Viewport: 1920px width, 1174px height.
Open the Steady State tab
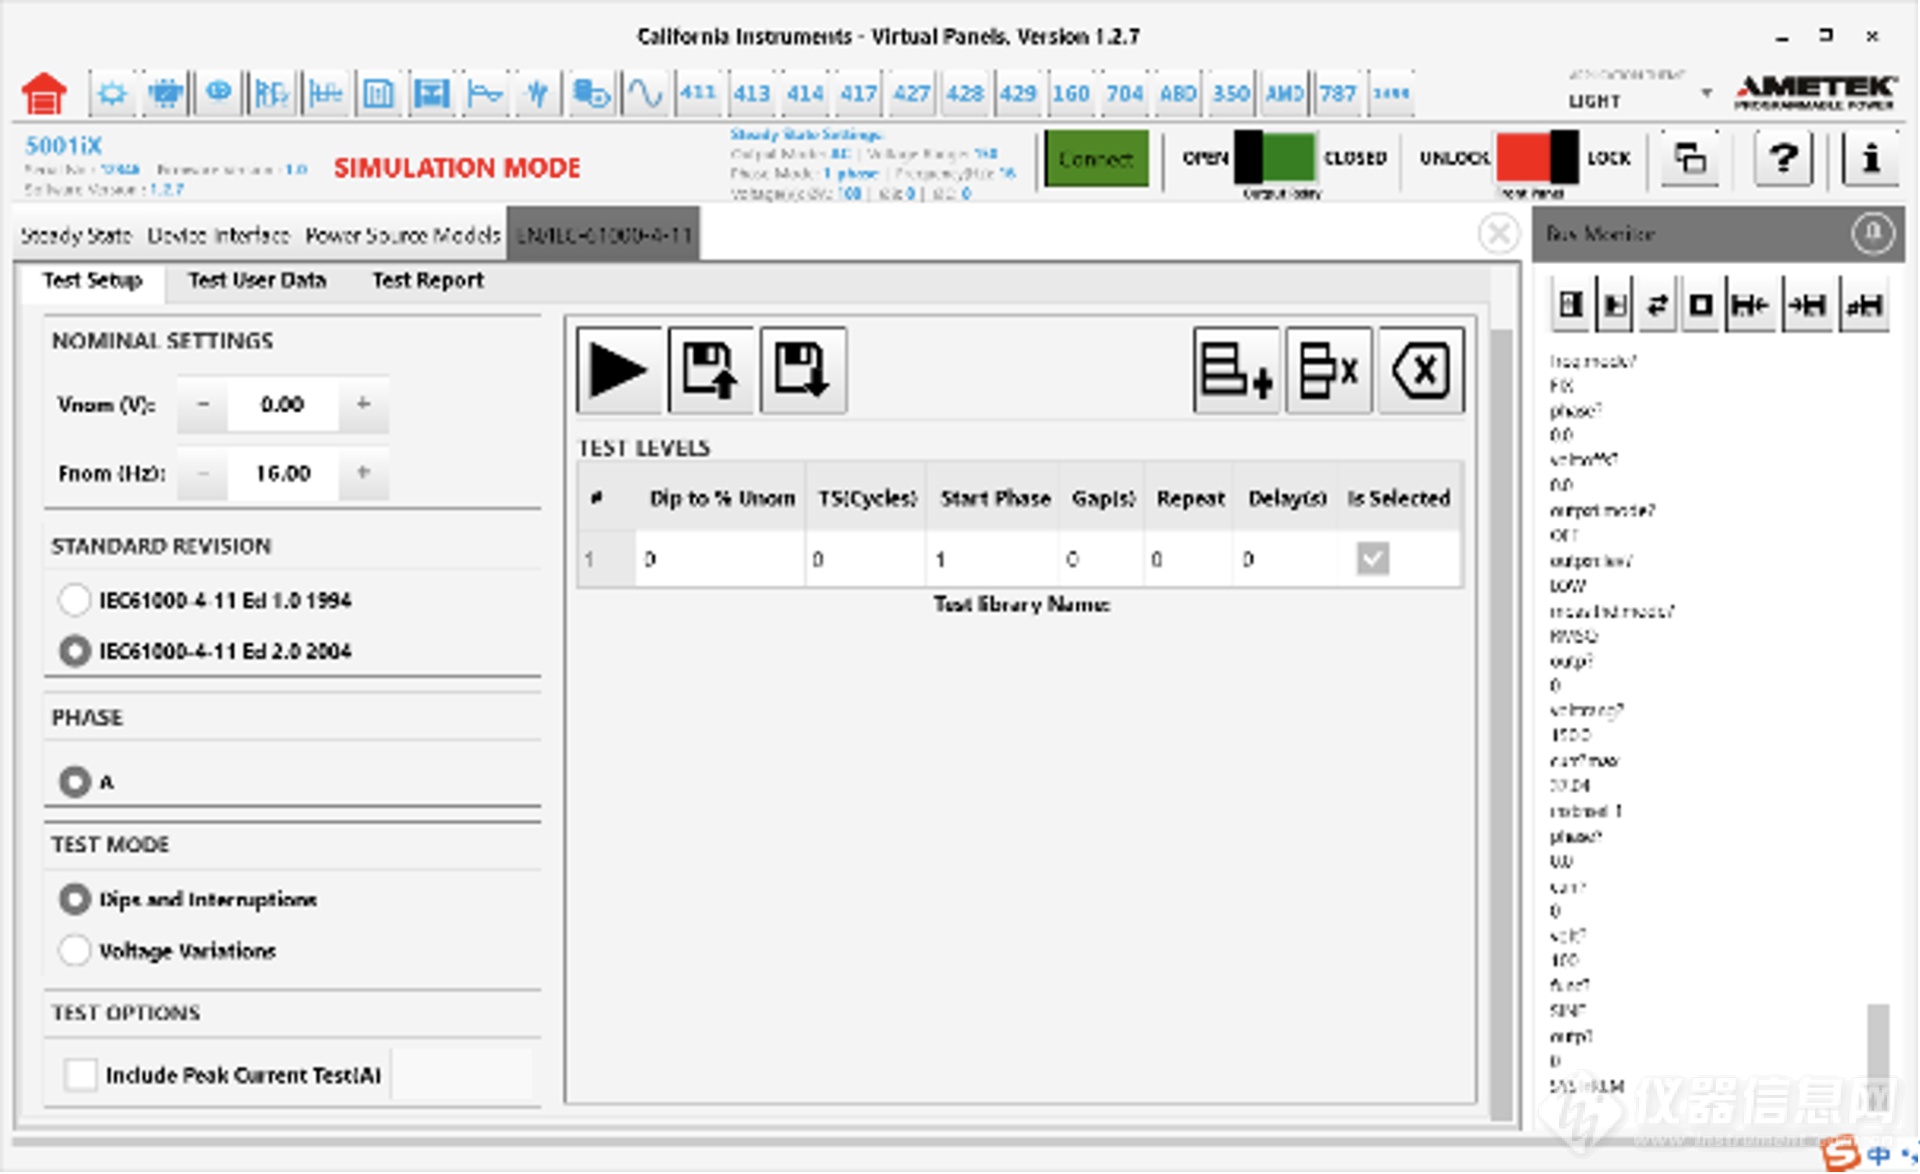coord(76,235)
